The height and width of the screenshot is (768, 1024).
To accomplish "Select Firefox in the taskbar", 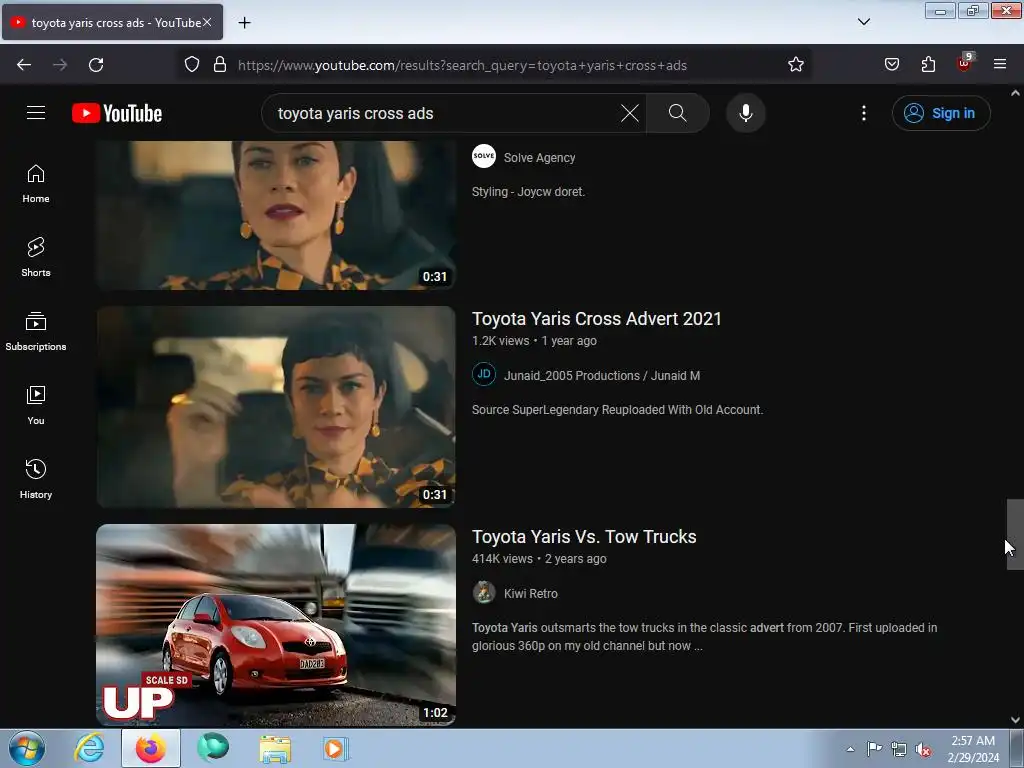I will coord(150,748).
